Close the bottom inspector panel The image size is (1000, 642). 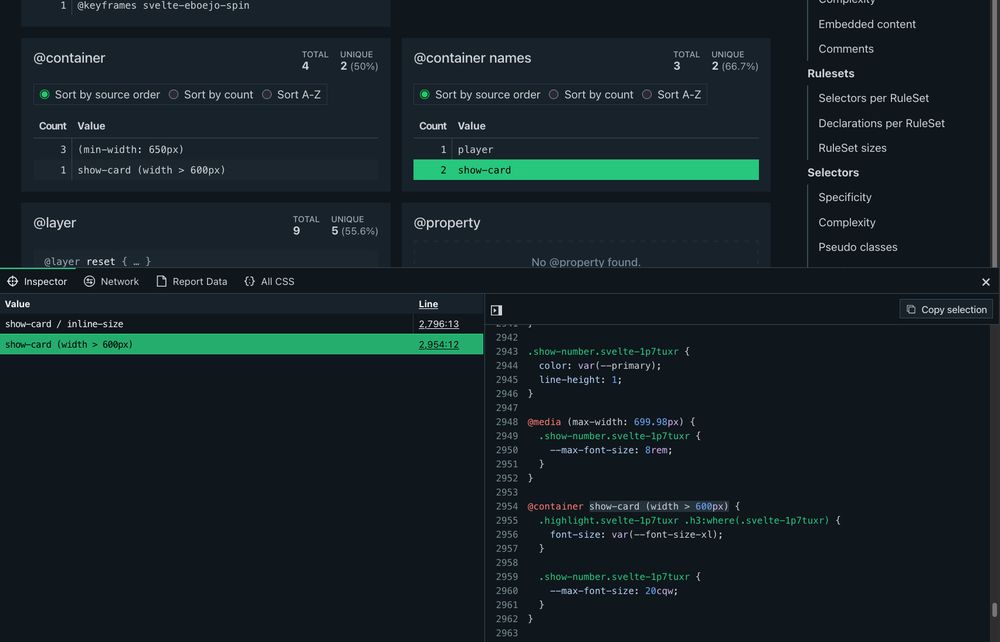(x=985, y=282)
